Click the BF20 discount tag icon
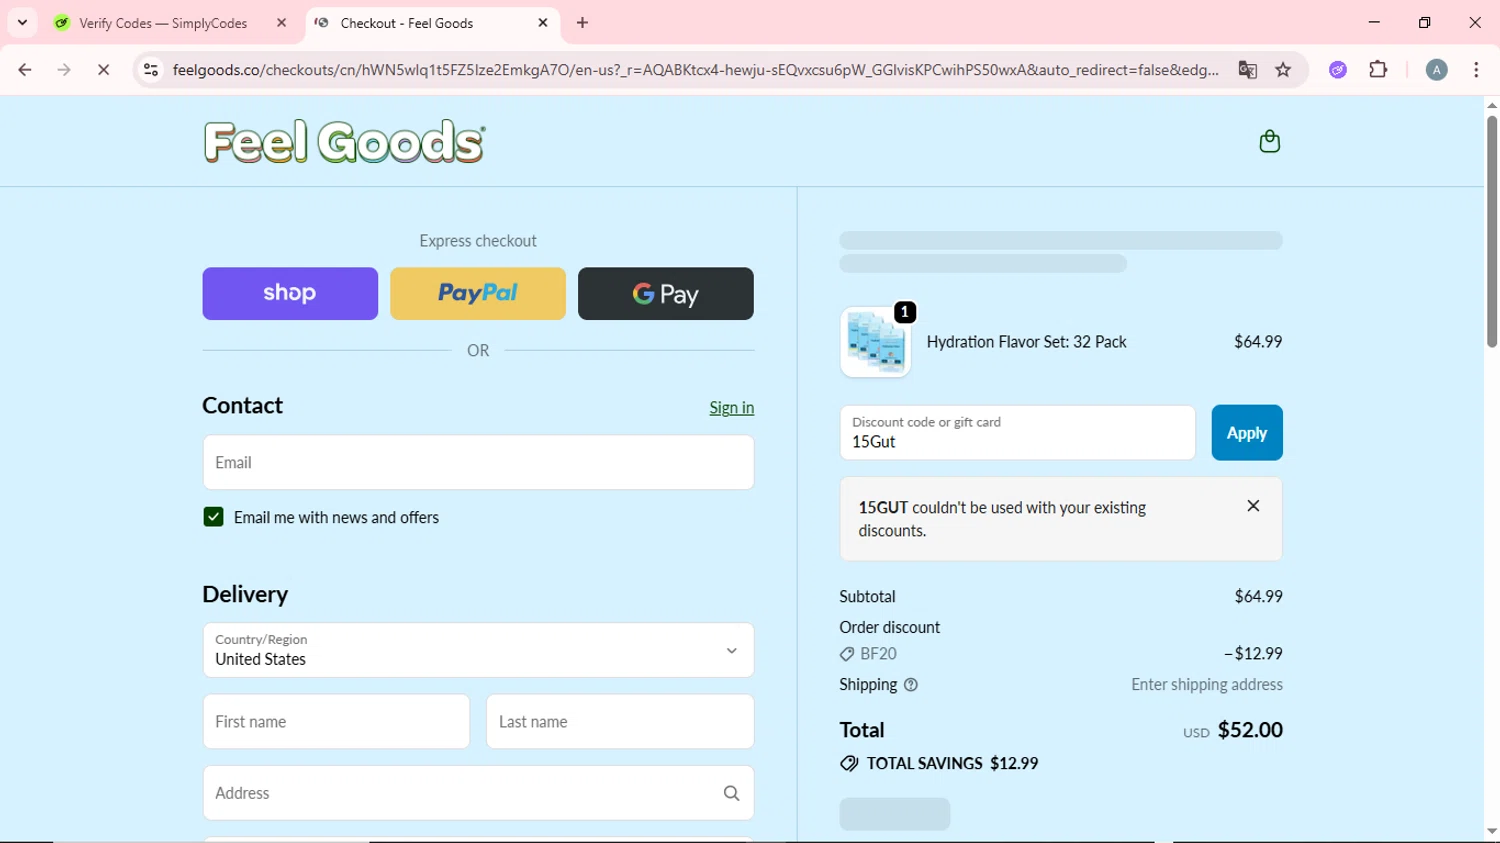 pos(847,654)
